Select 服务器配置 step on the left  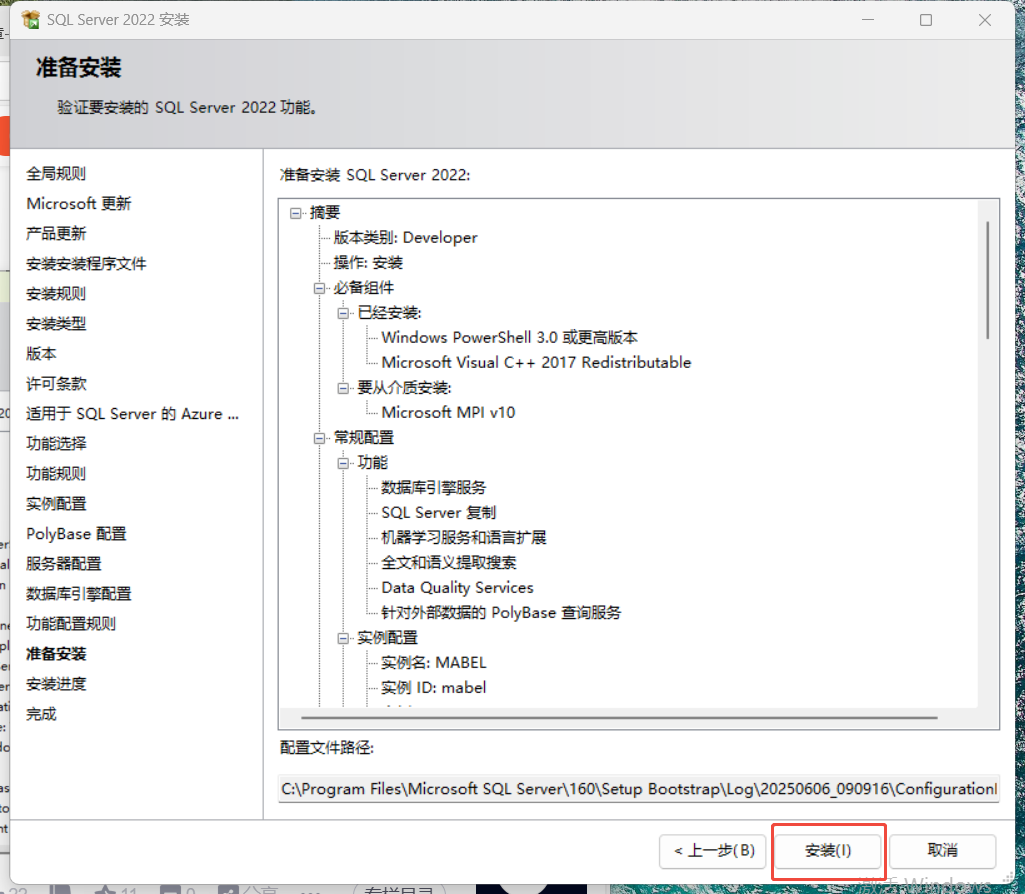tap(62, 563)
